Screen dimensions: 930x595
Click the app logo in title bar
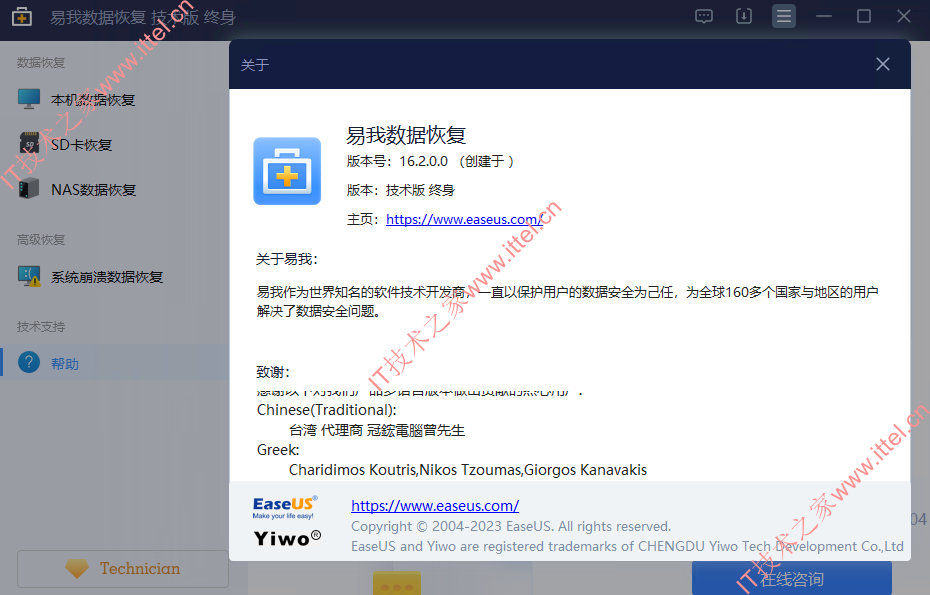(x=22, y=17)
